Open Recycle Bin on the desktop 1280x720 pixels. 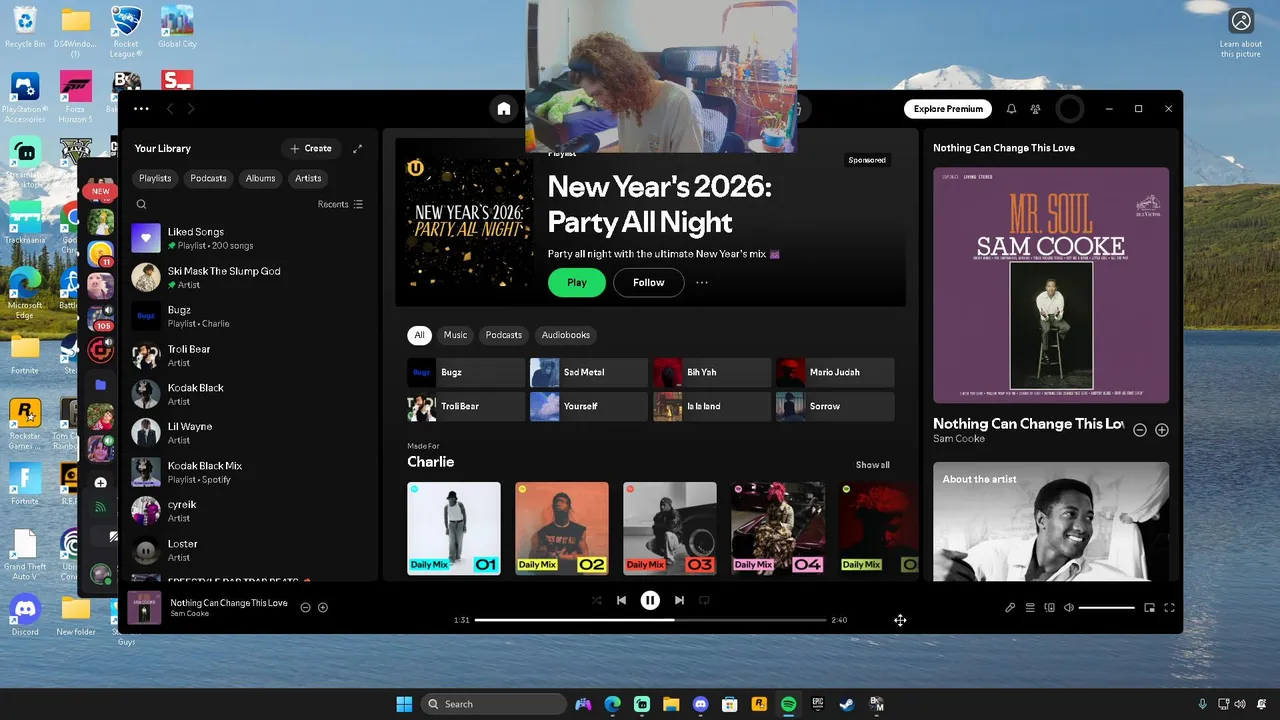click(25, 27)
